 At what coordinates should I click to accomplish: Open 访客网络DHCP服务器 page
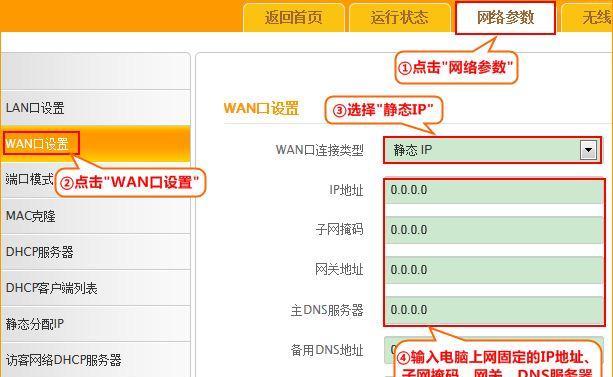pyautogui.click(x=95, y=360)
